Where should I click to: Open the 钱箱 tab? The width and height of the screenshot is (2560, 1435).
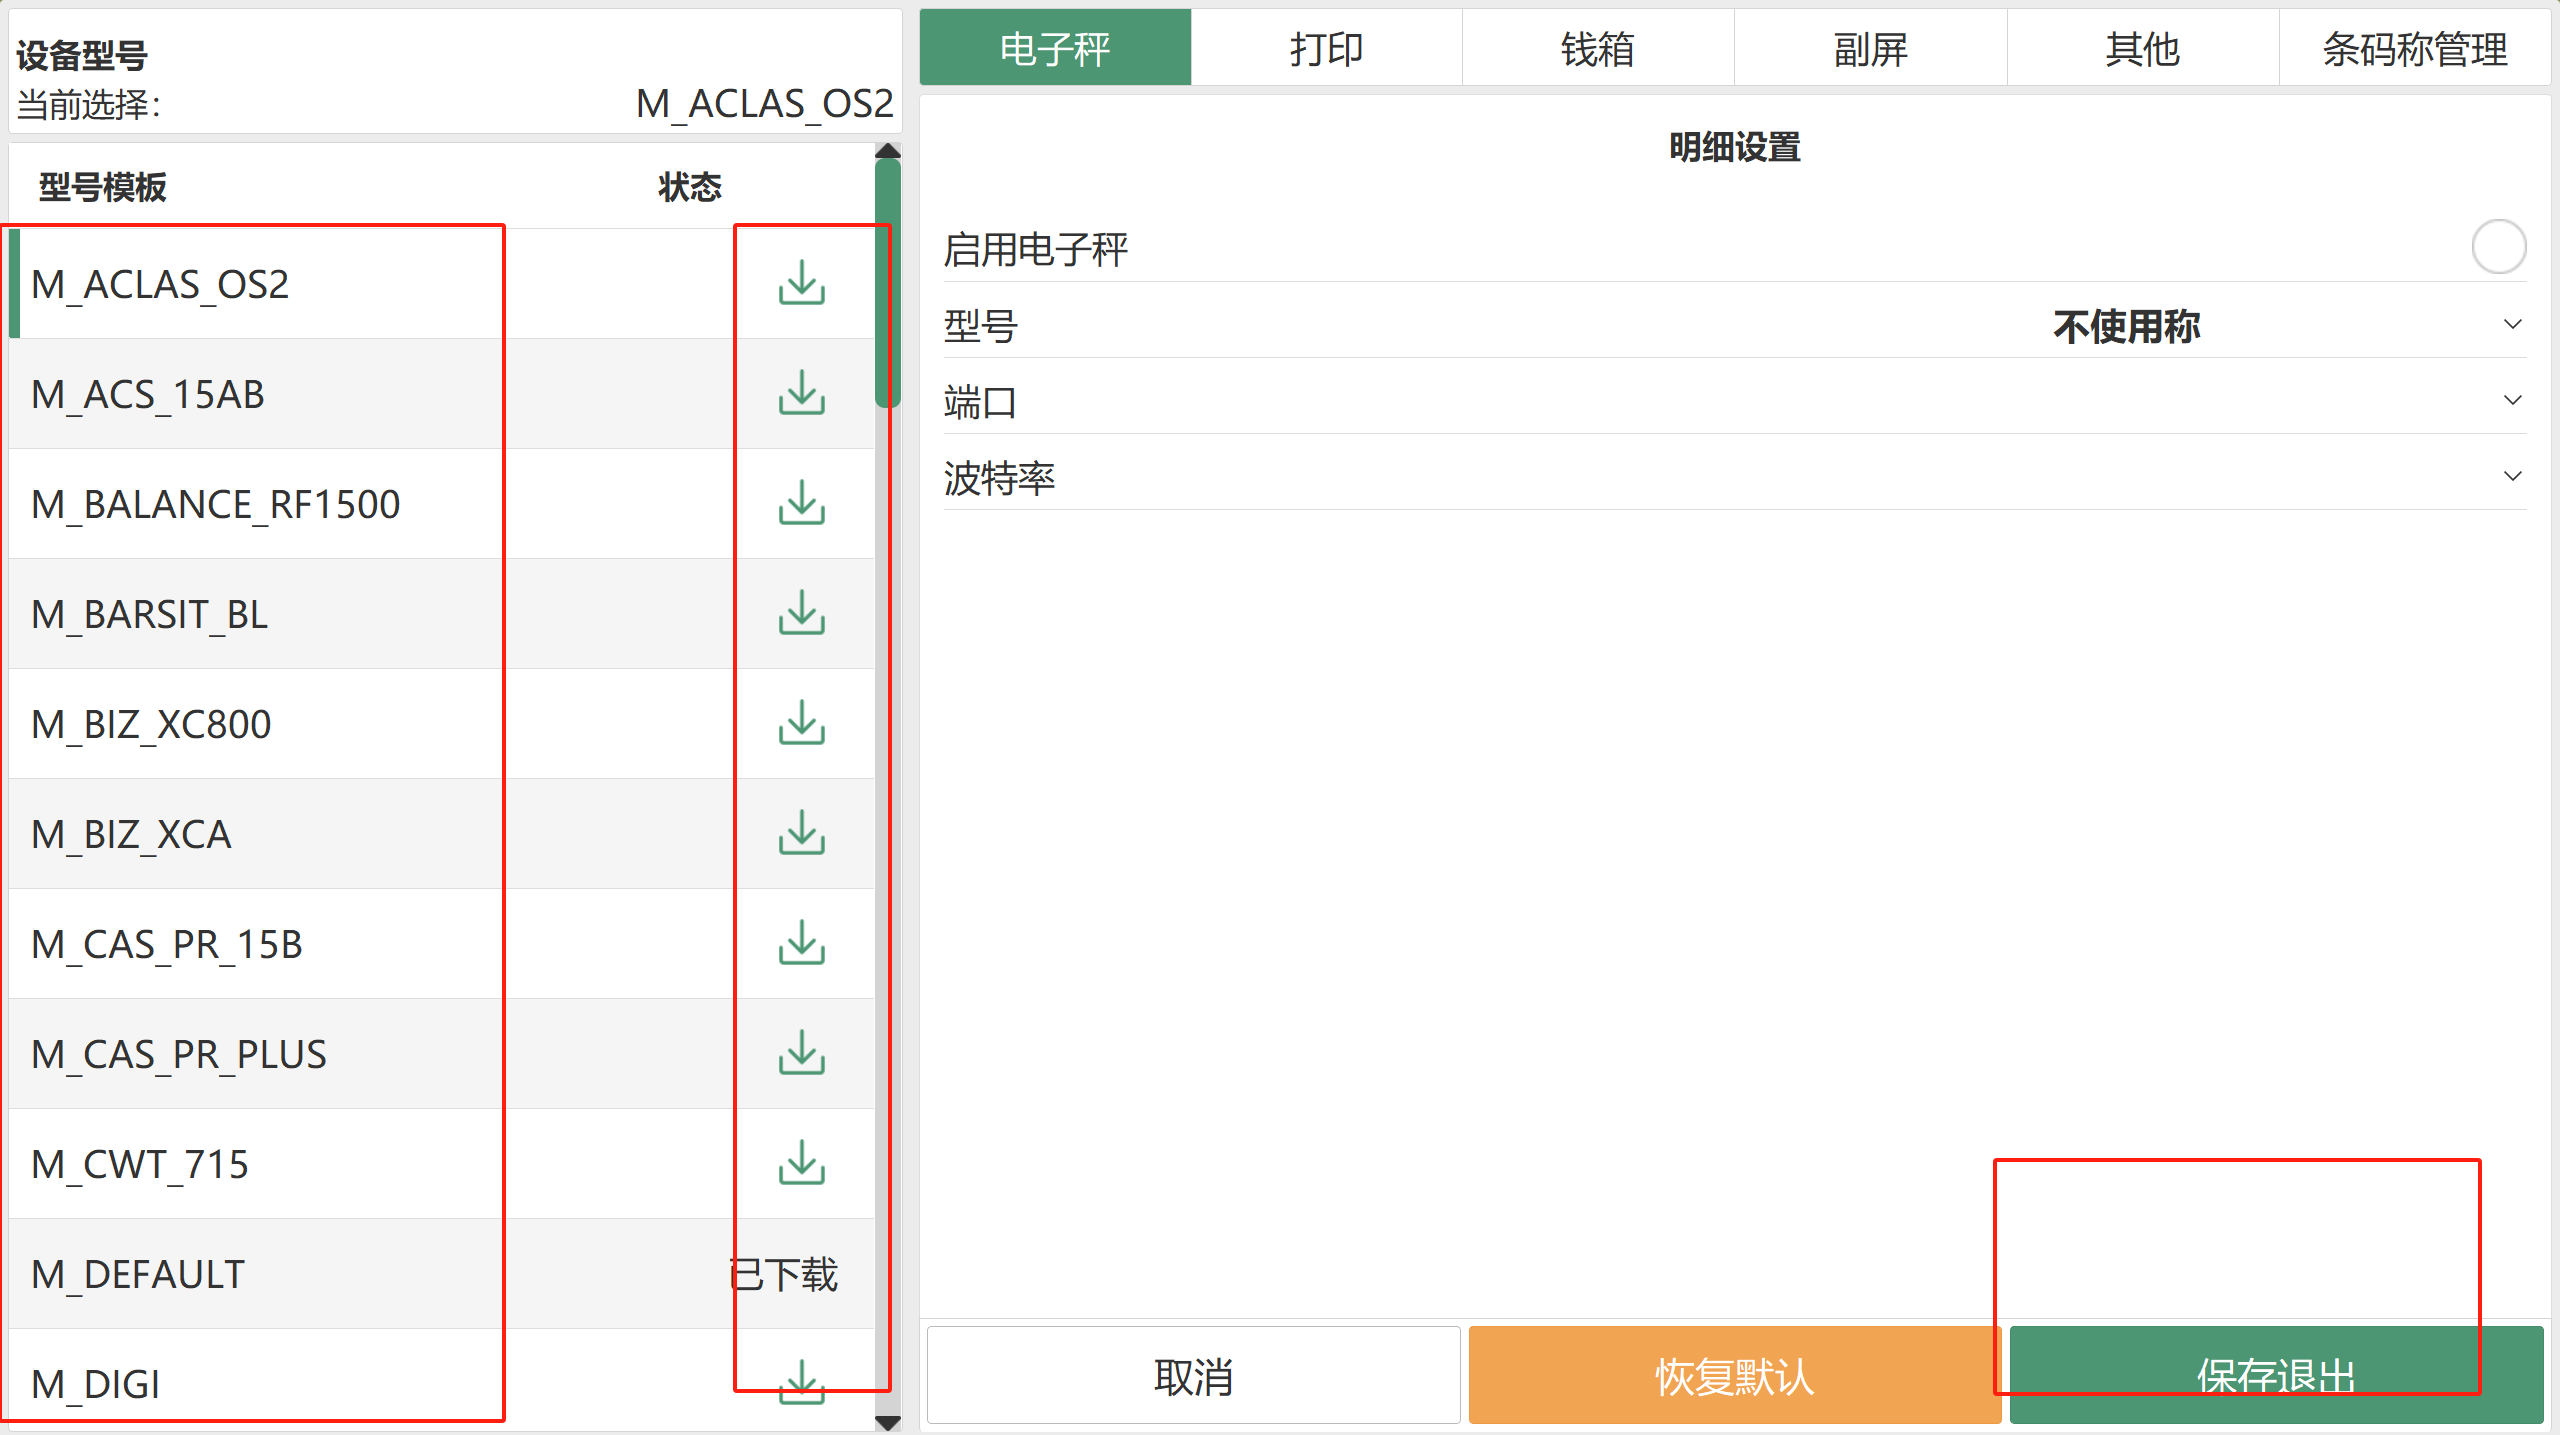[1599, 48]
